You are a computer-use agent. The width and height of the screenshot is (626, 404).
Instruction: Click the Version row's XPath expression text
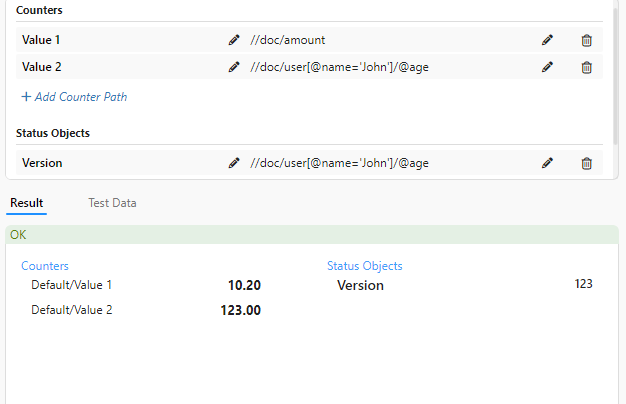click(339, 163)
